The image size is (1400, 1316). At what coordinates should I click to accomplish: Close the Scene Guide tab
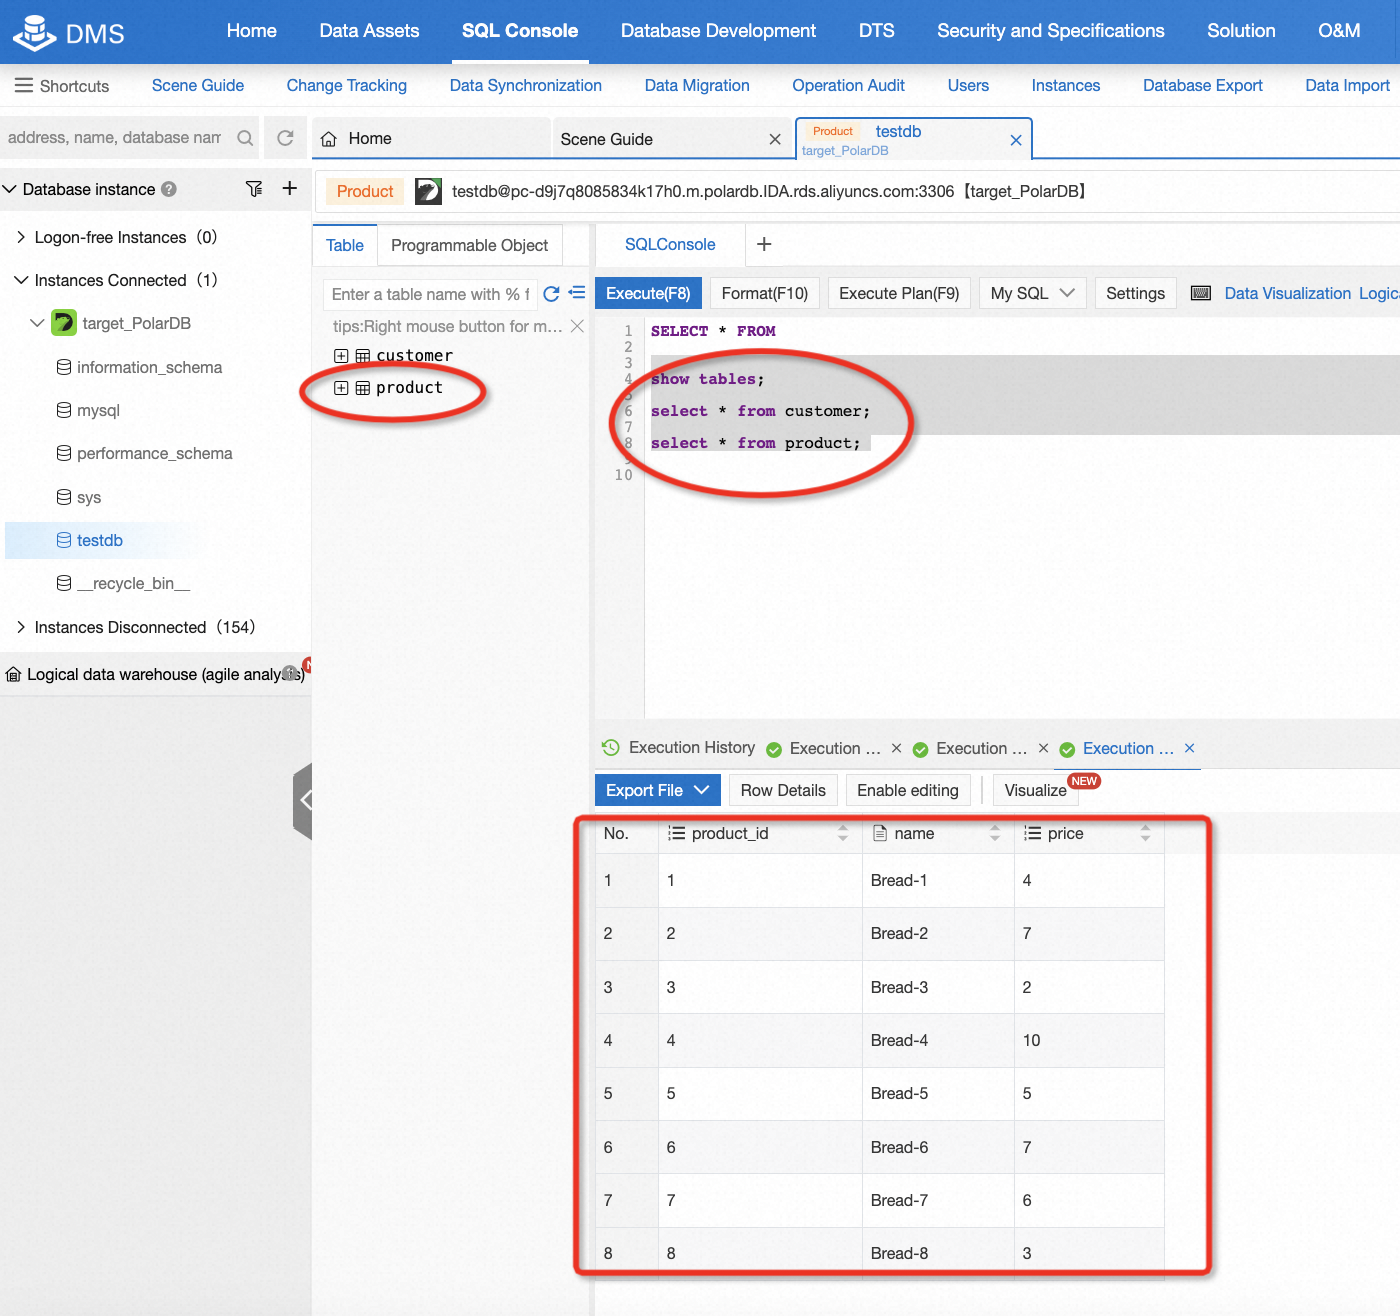775,139
